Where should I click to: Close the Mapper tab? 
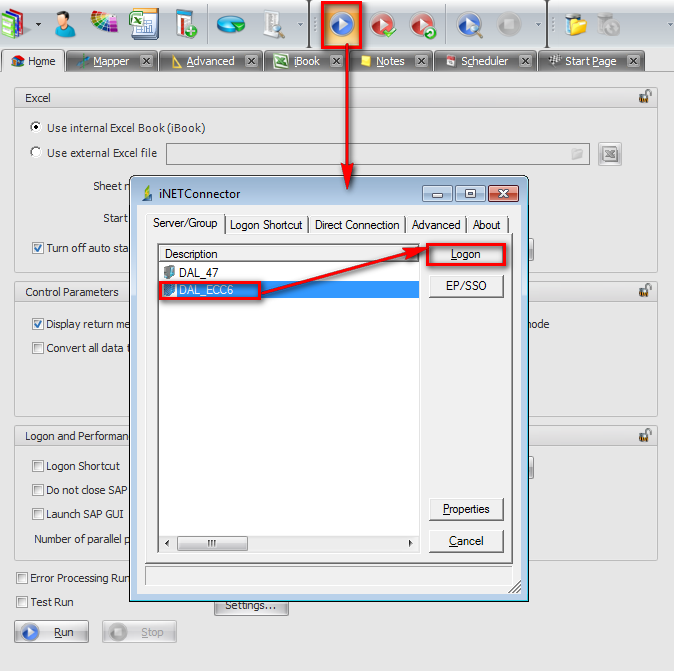tap(147, 61)
